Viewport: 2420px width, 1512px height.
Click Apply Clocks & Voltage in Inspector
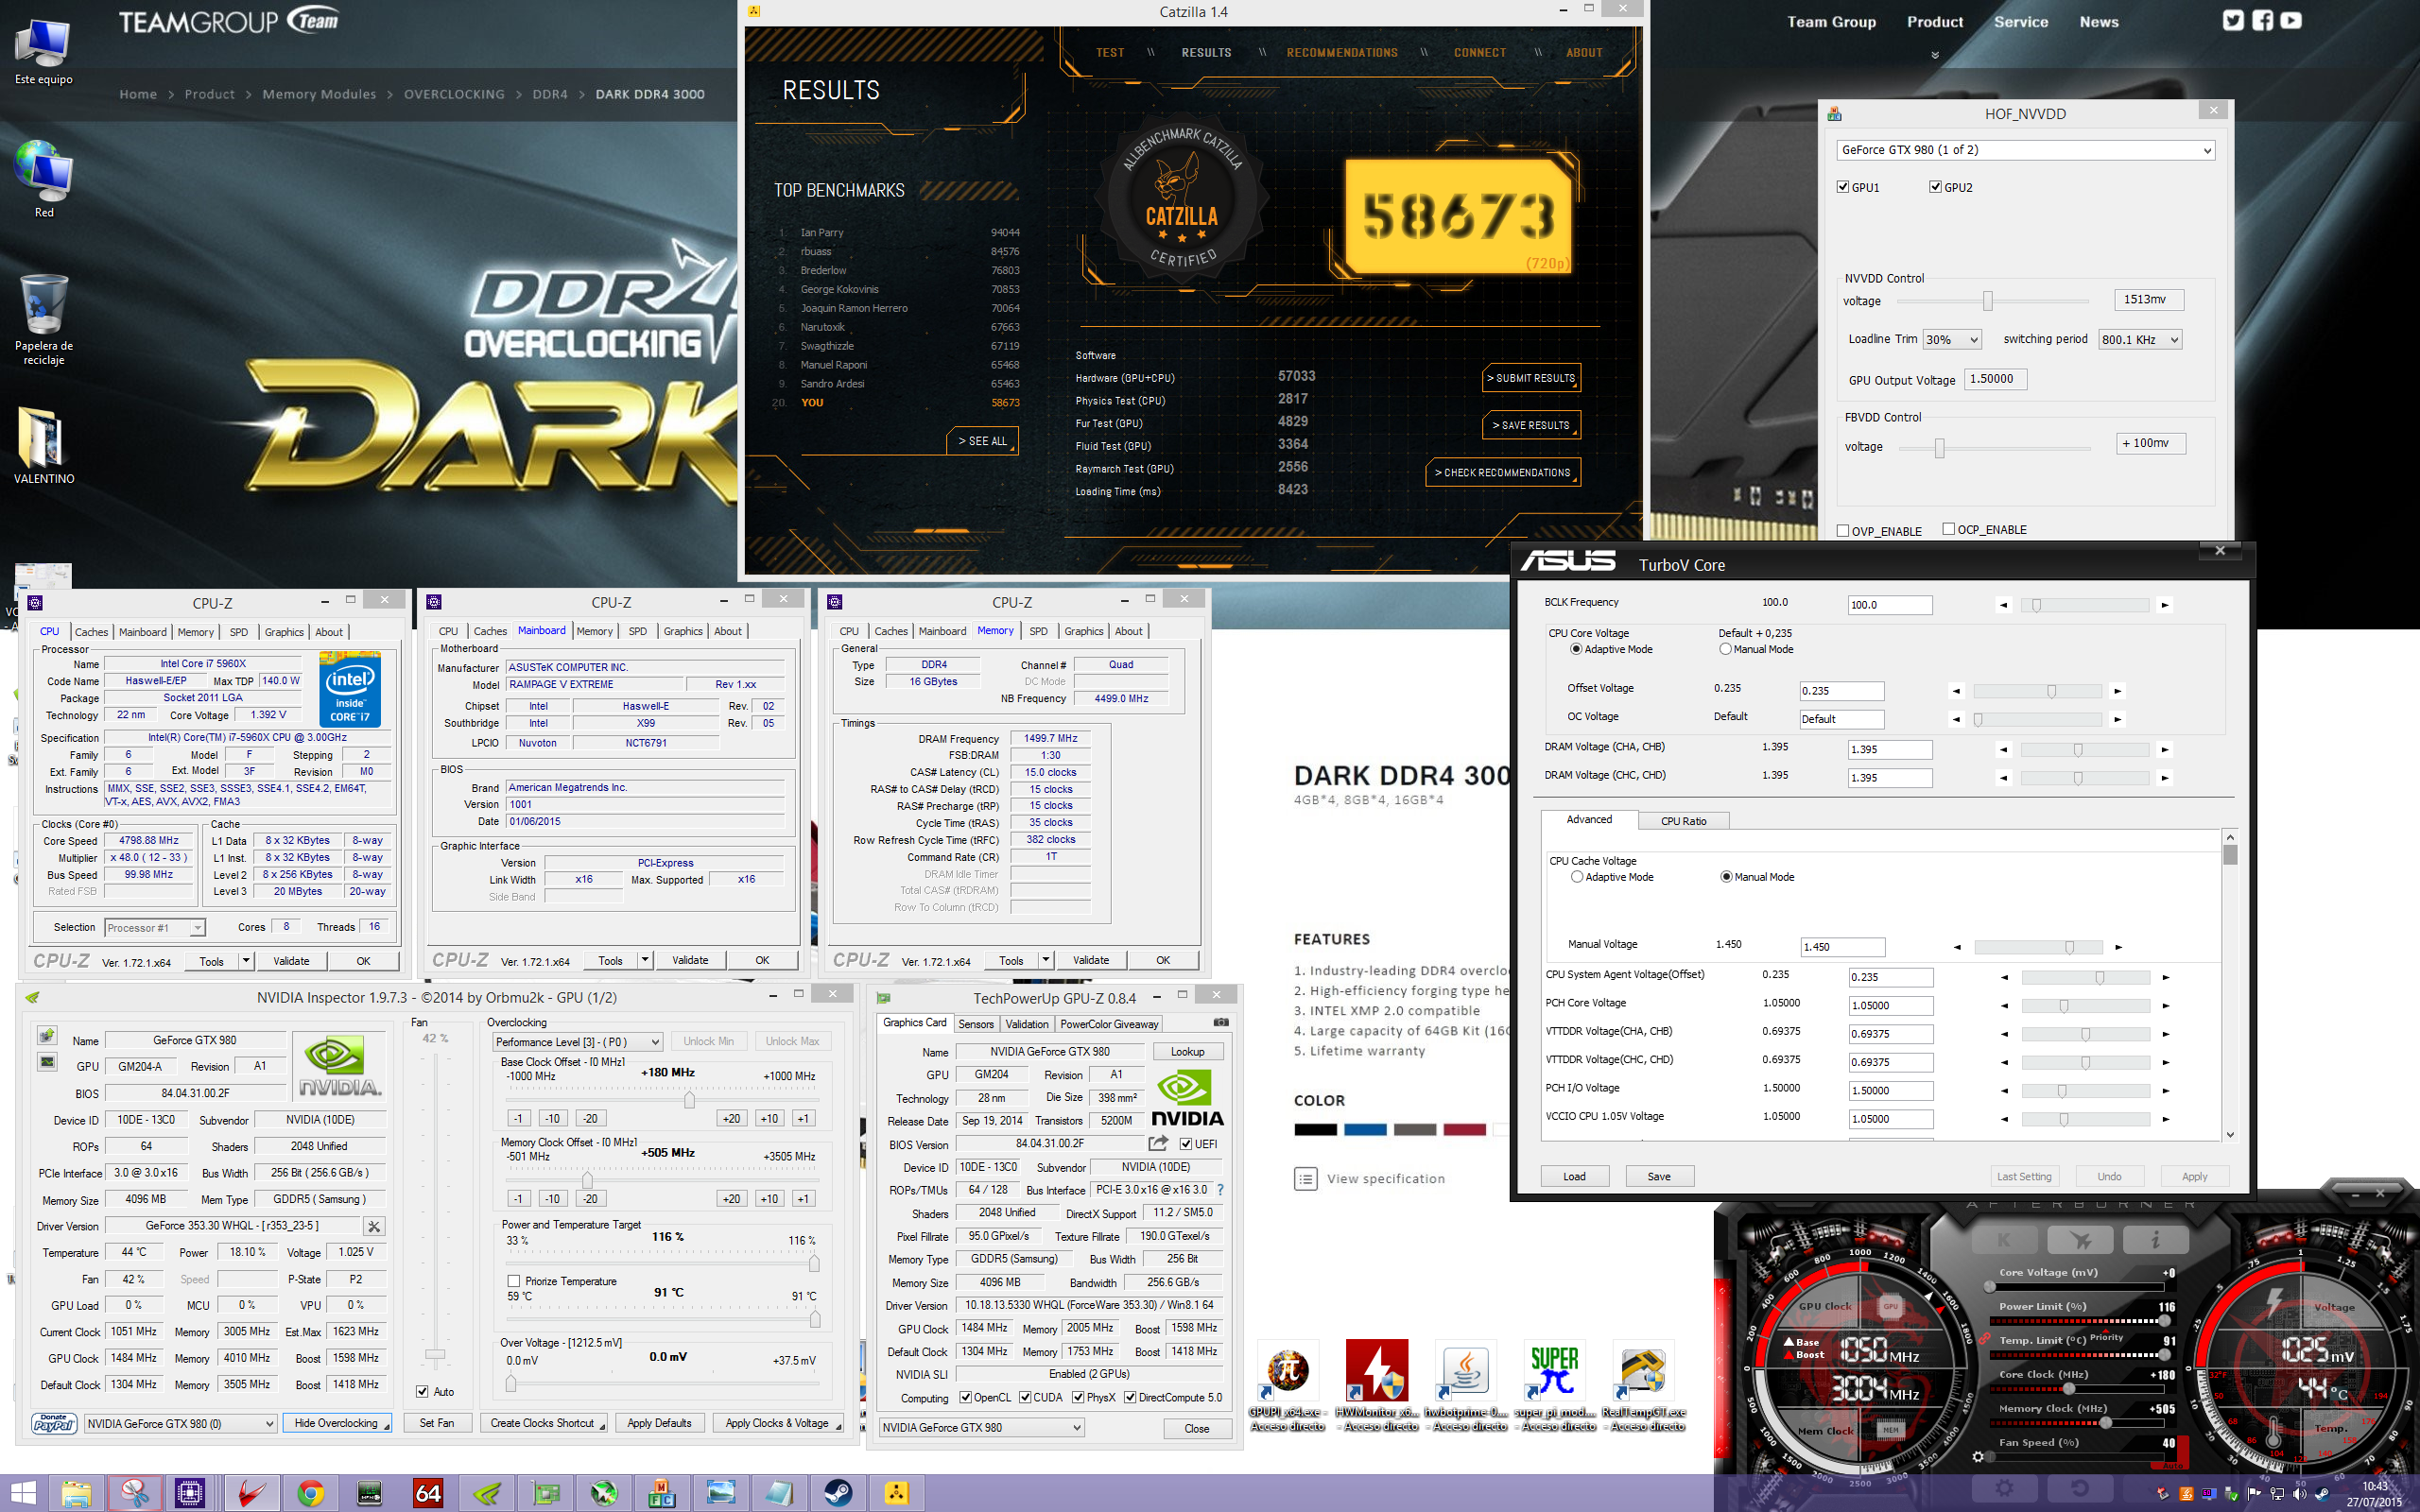pyautogui.click(x=780, y=1423)
